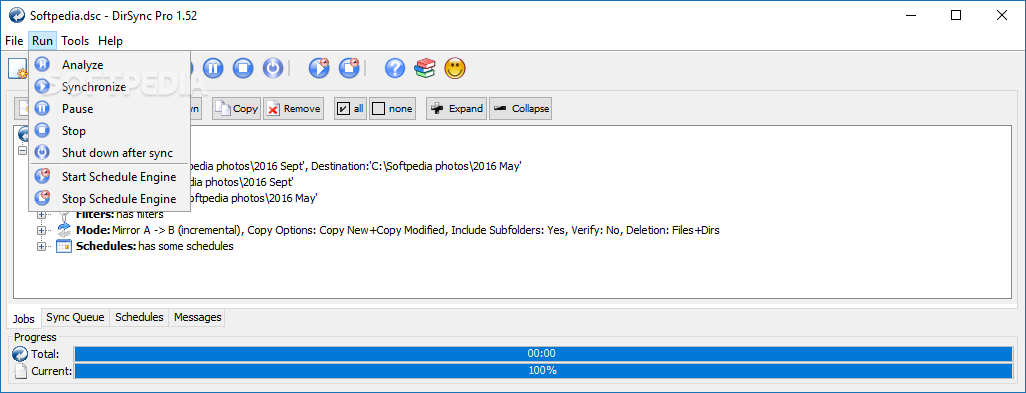Image resolution: width=1026 pixels, height=393 pixels.
Task: Switch to the Sync Queue tab
Action: tap(75, 317)
